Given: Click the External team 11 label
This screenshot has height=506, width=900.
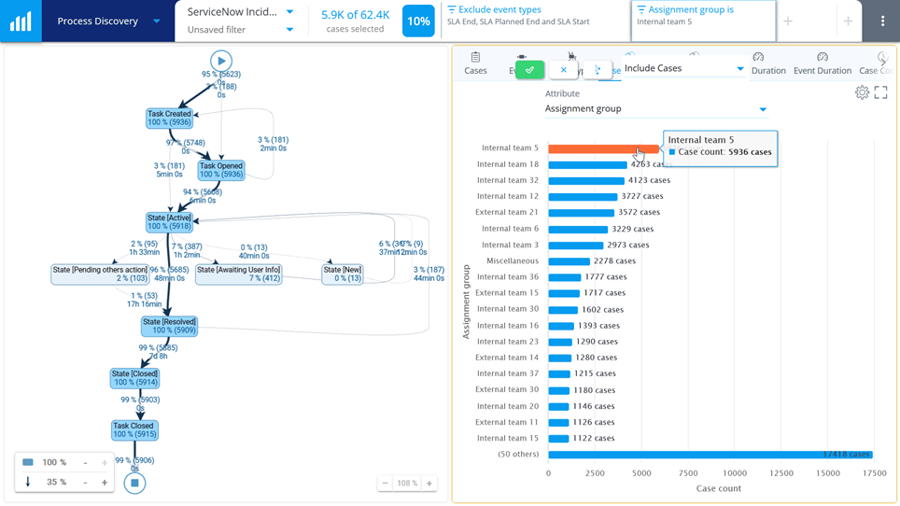Looking at the screenshot, I should 507,422.
